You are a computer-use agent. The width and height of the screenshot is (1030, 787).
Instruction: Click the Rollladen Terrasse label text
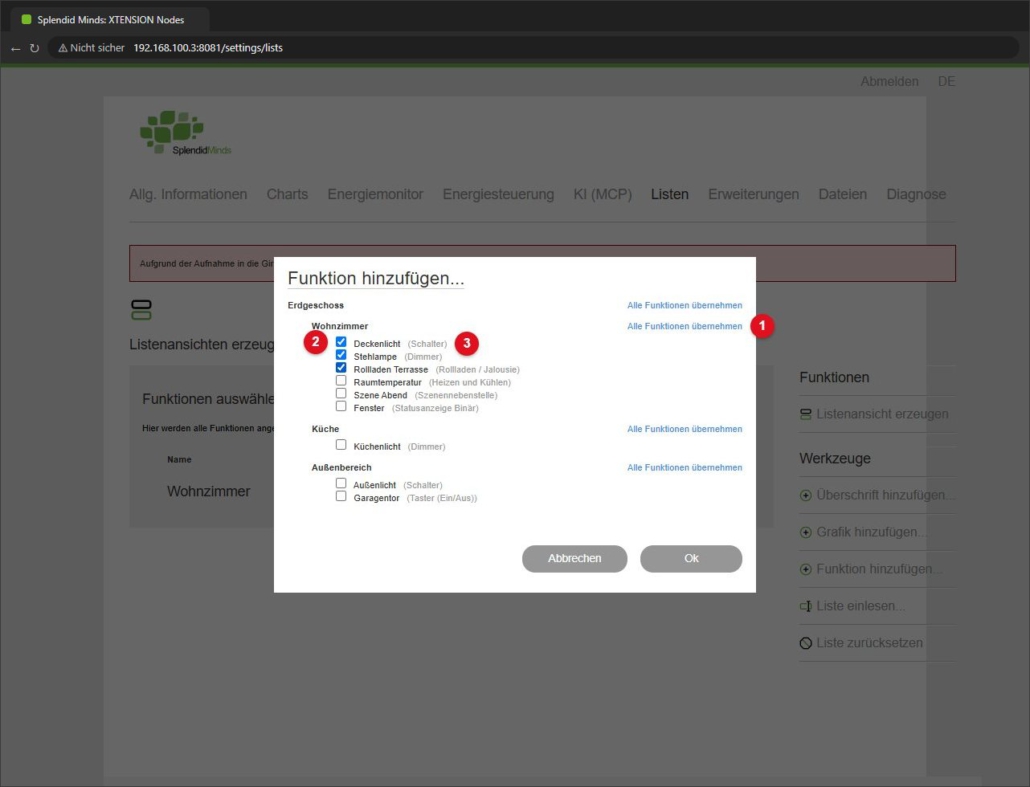[x=390, y=370]
